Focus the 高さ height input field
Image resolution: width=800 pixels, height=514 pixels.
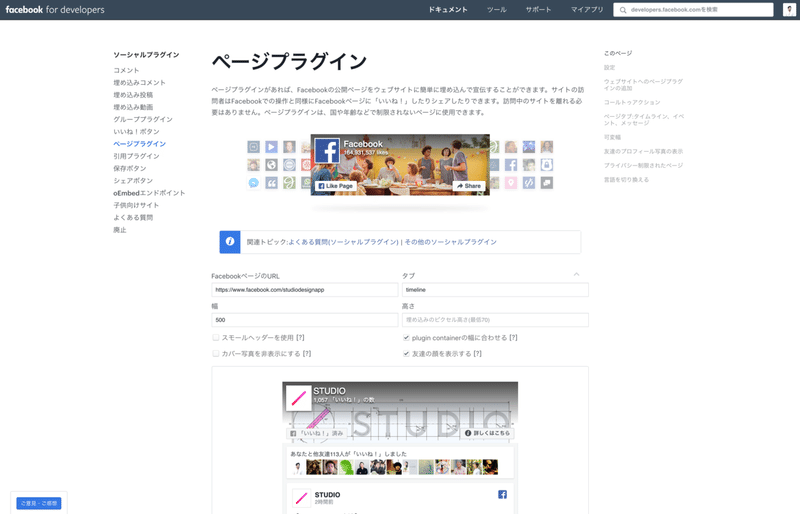click(x=495, y=320)
